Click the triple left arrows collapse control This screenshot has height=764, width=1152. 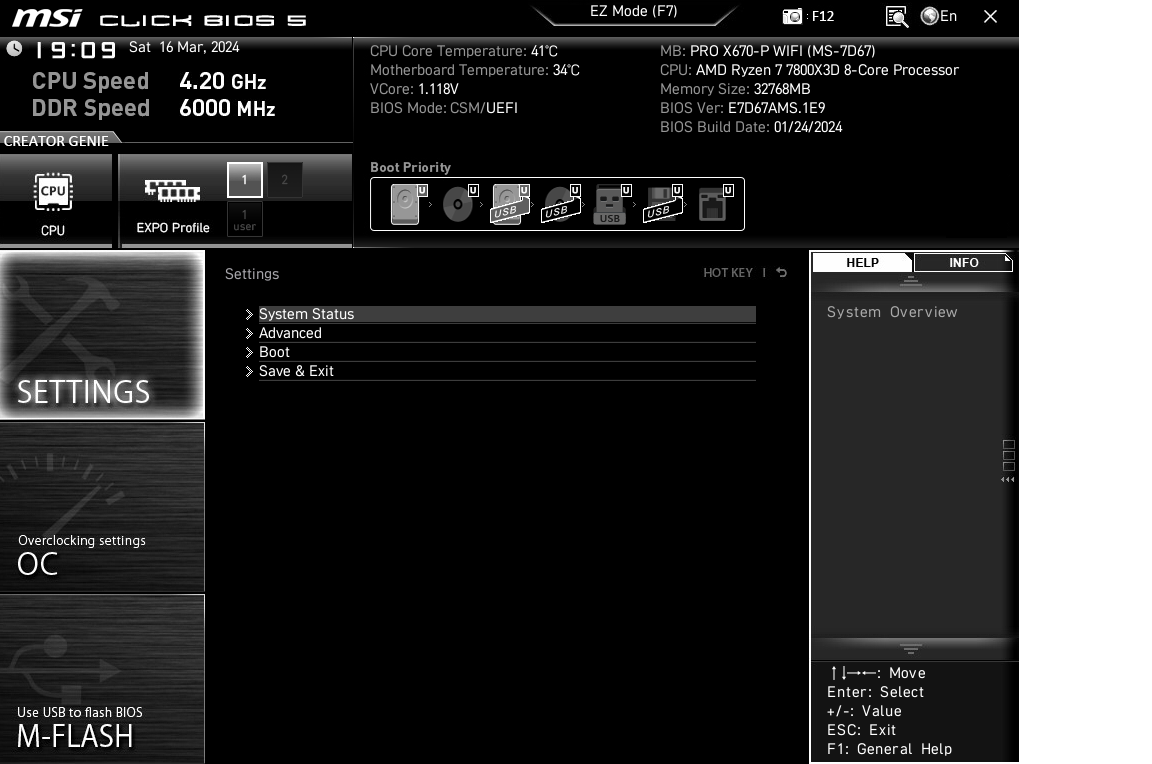click(x=1007, y=480)
